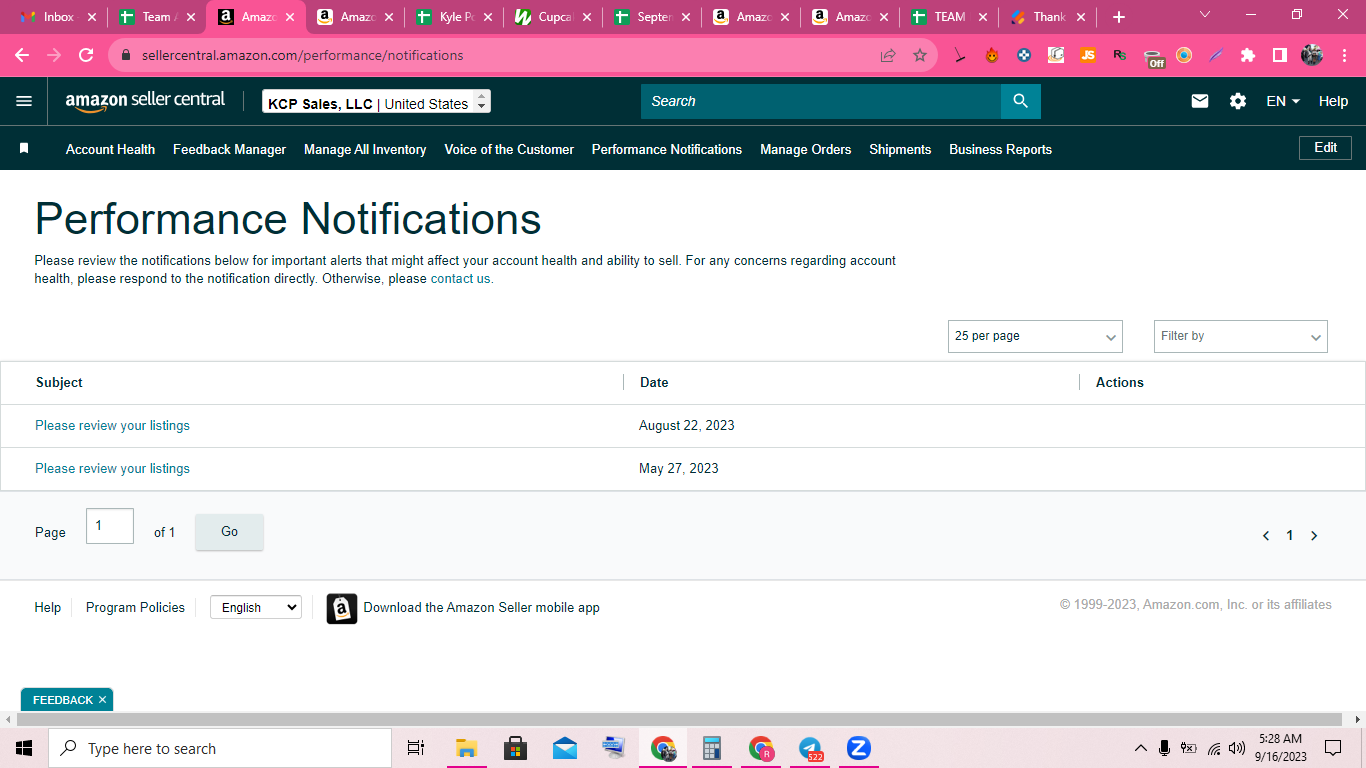The width and height of the screenshot is (1366, 768).
Task: Open the FEEDBACK tab
Action: tap(63, 700)
